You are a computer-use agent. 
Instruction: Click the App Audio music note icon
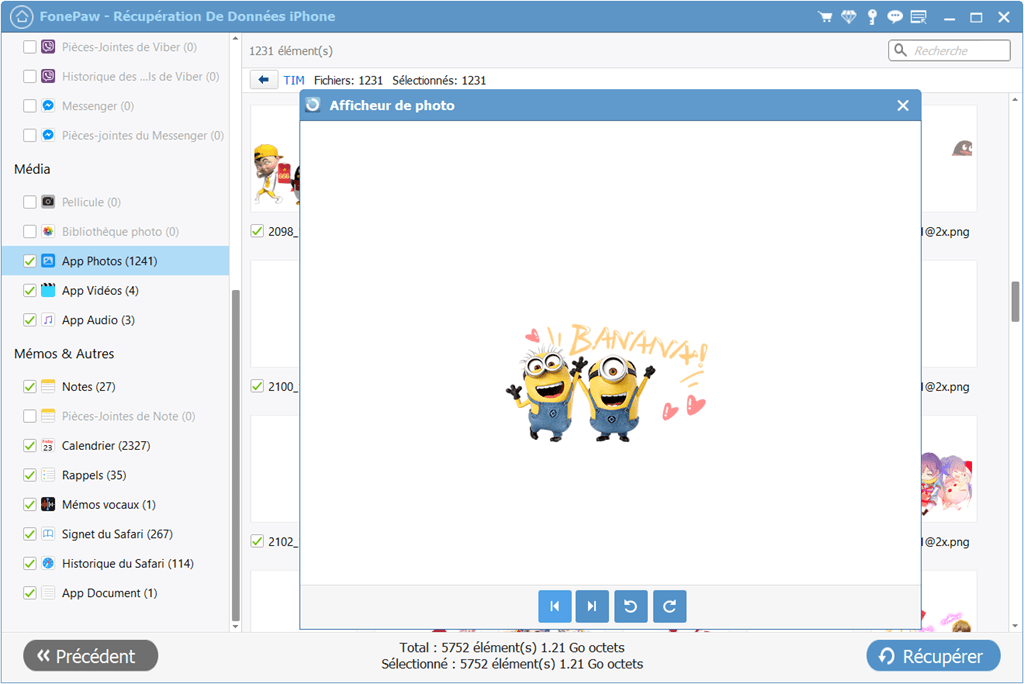(x=48, y=319)
